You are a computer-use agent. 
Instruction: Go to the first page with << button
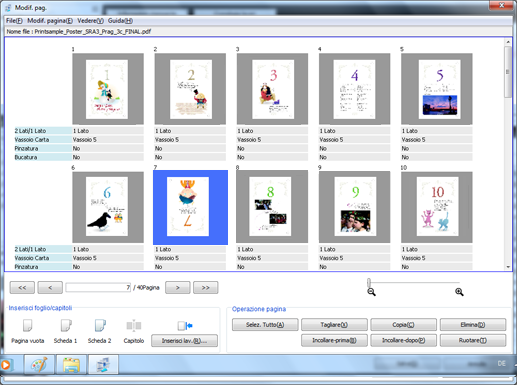22,288
